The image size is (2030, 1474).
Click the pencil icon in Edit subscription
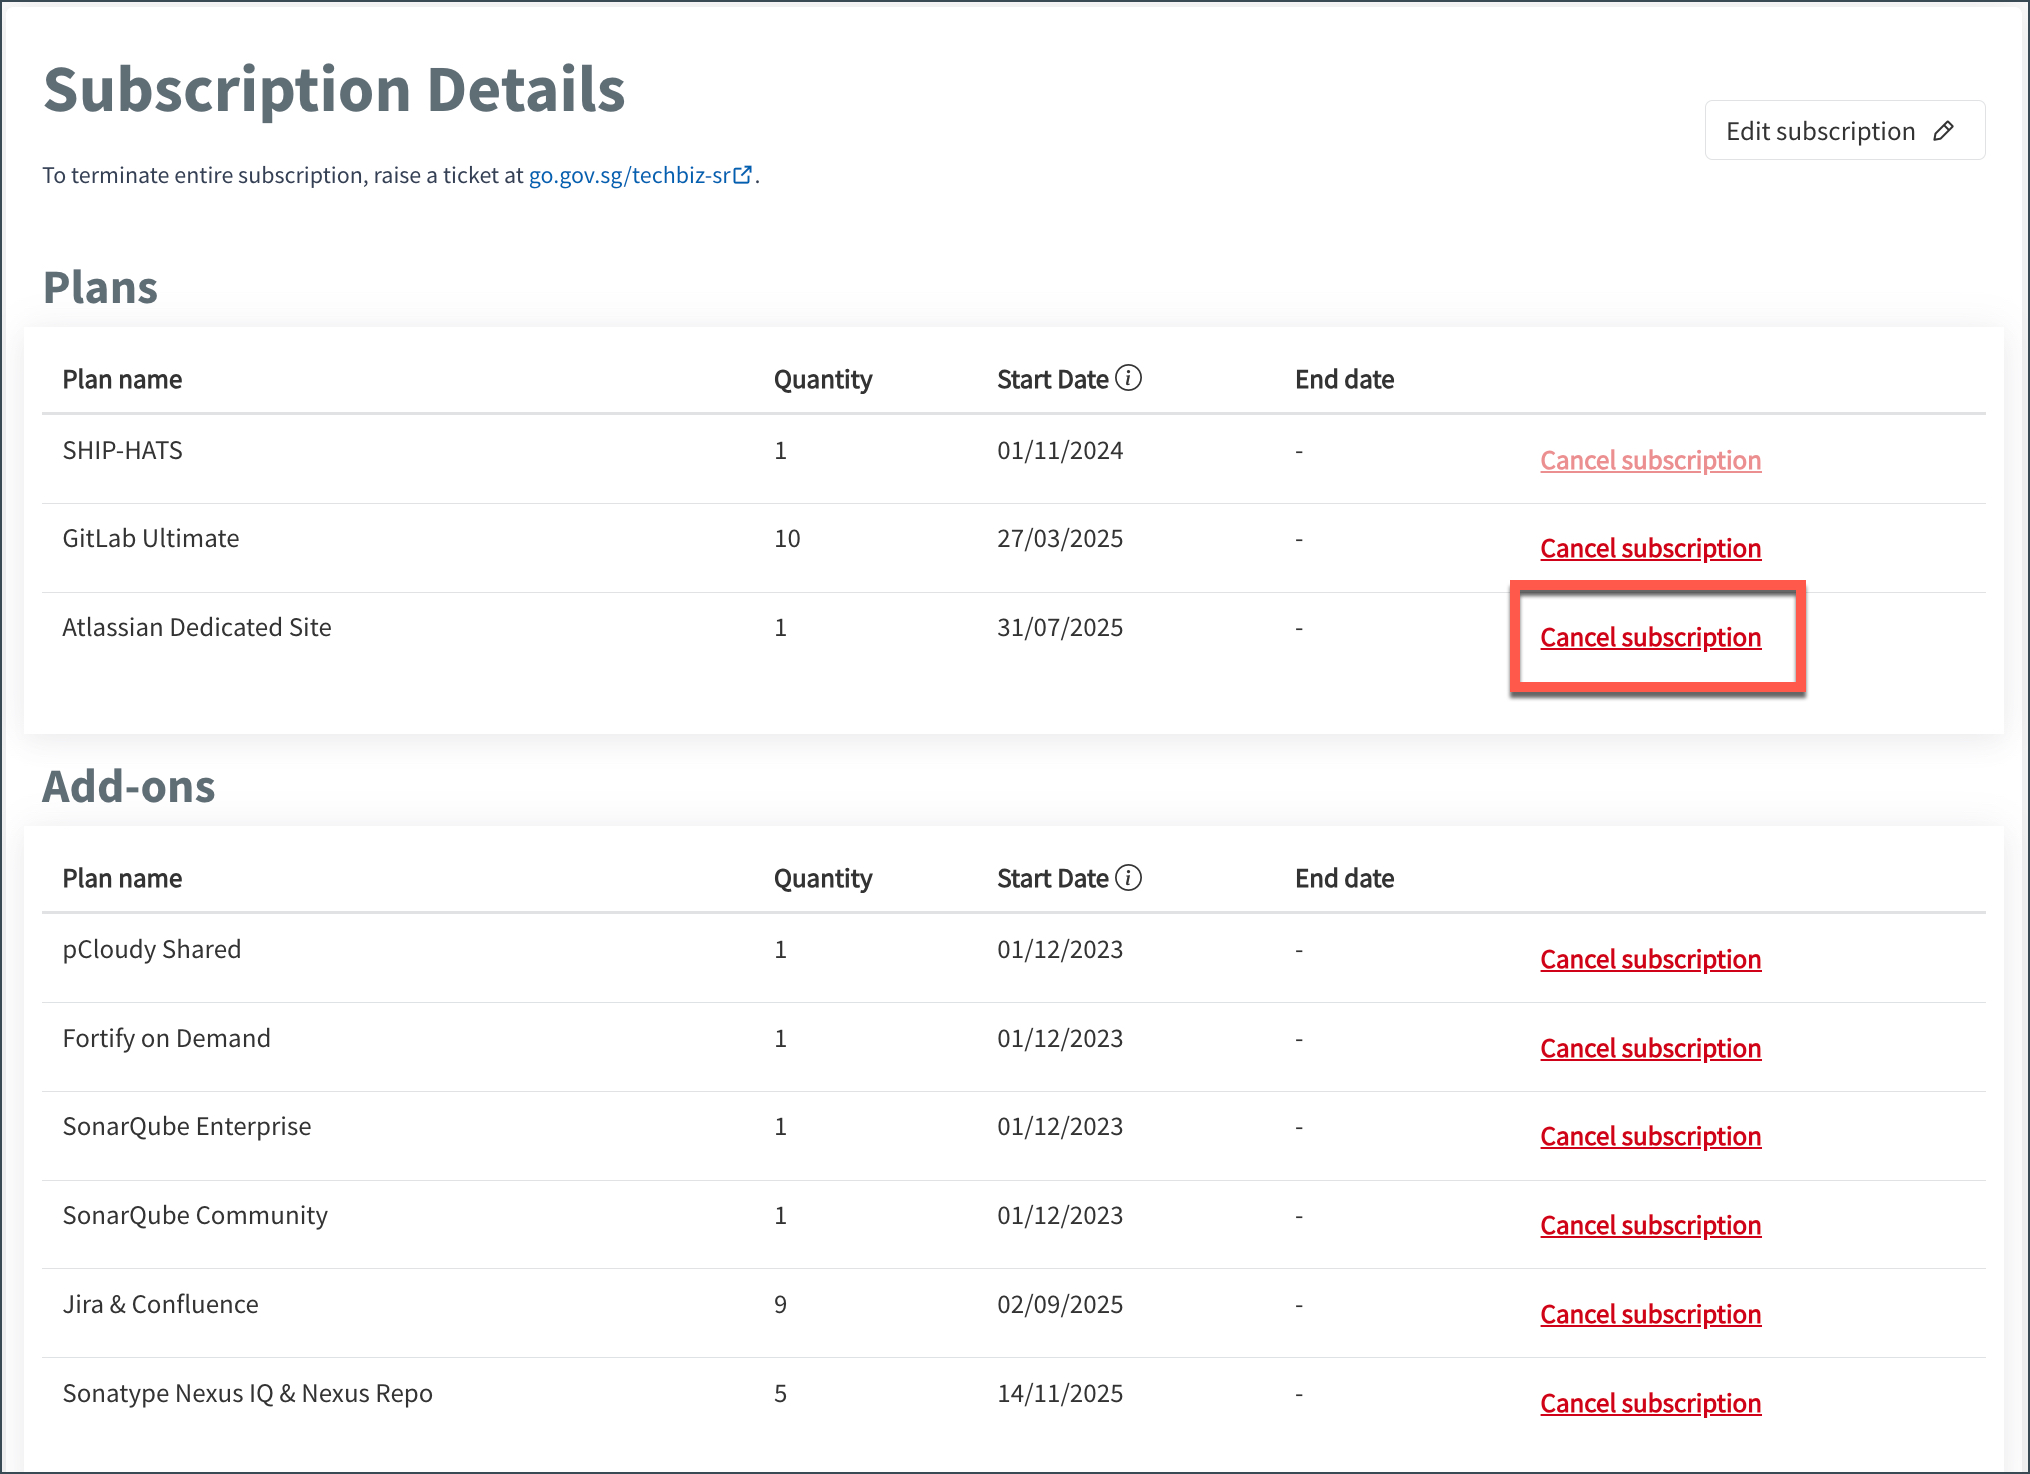tap(1943, 131)
